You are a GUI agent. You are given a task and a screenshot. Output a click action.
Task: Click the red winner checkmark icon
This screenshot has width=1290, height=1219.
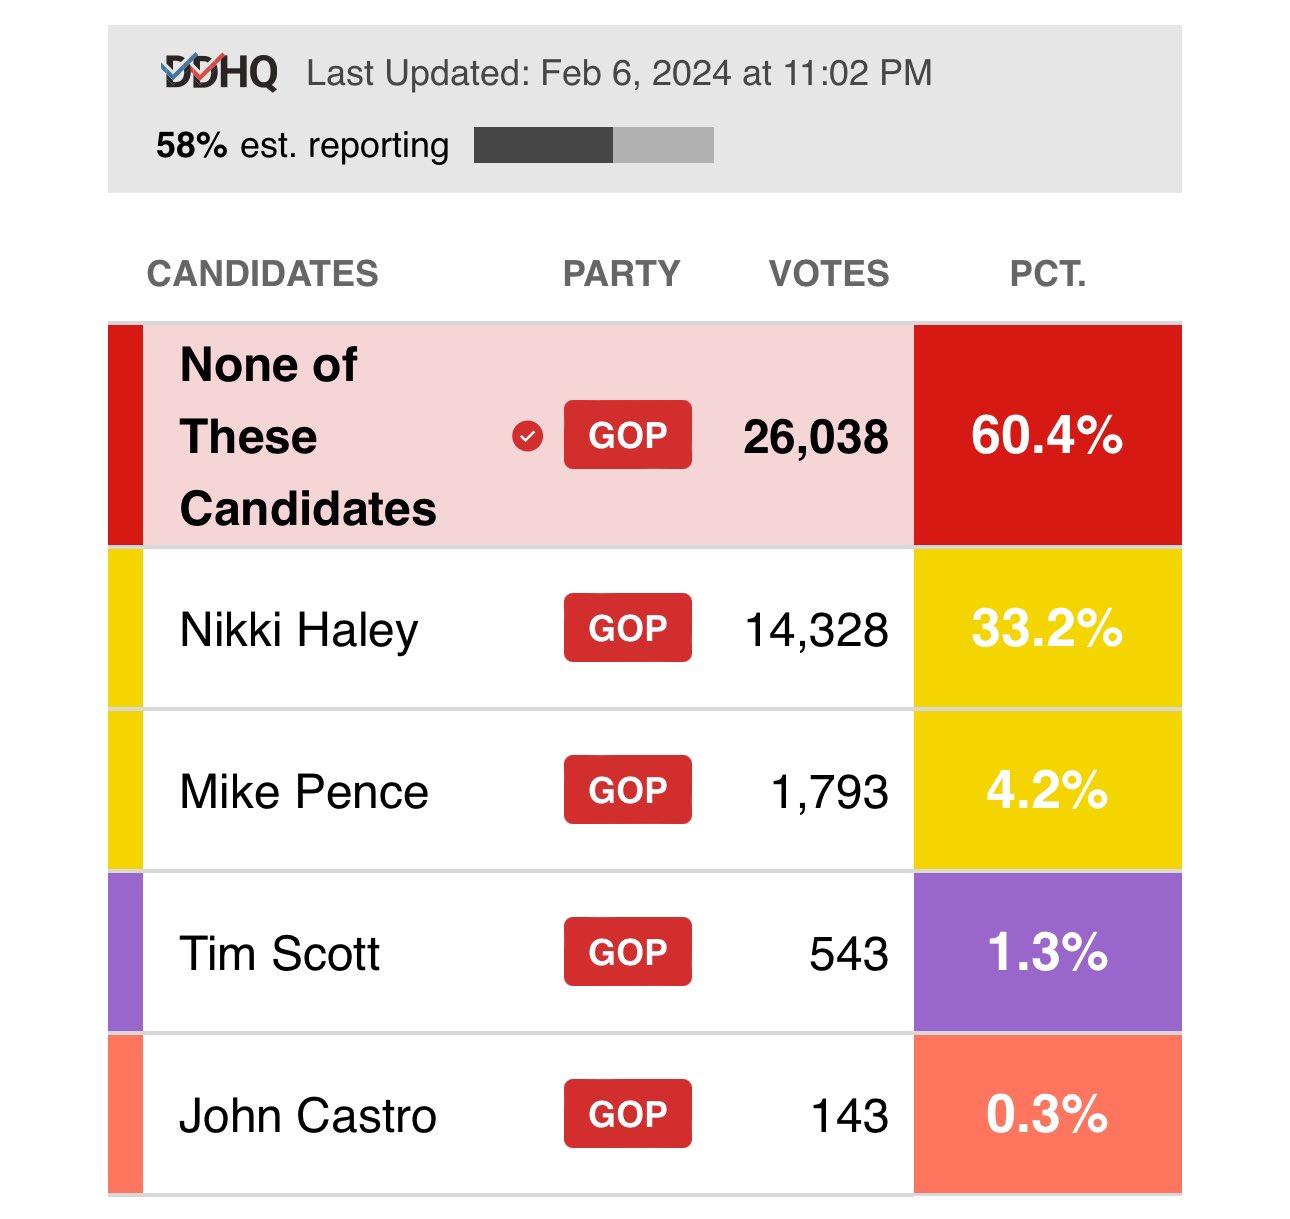[x=527, y=436]
